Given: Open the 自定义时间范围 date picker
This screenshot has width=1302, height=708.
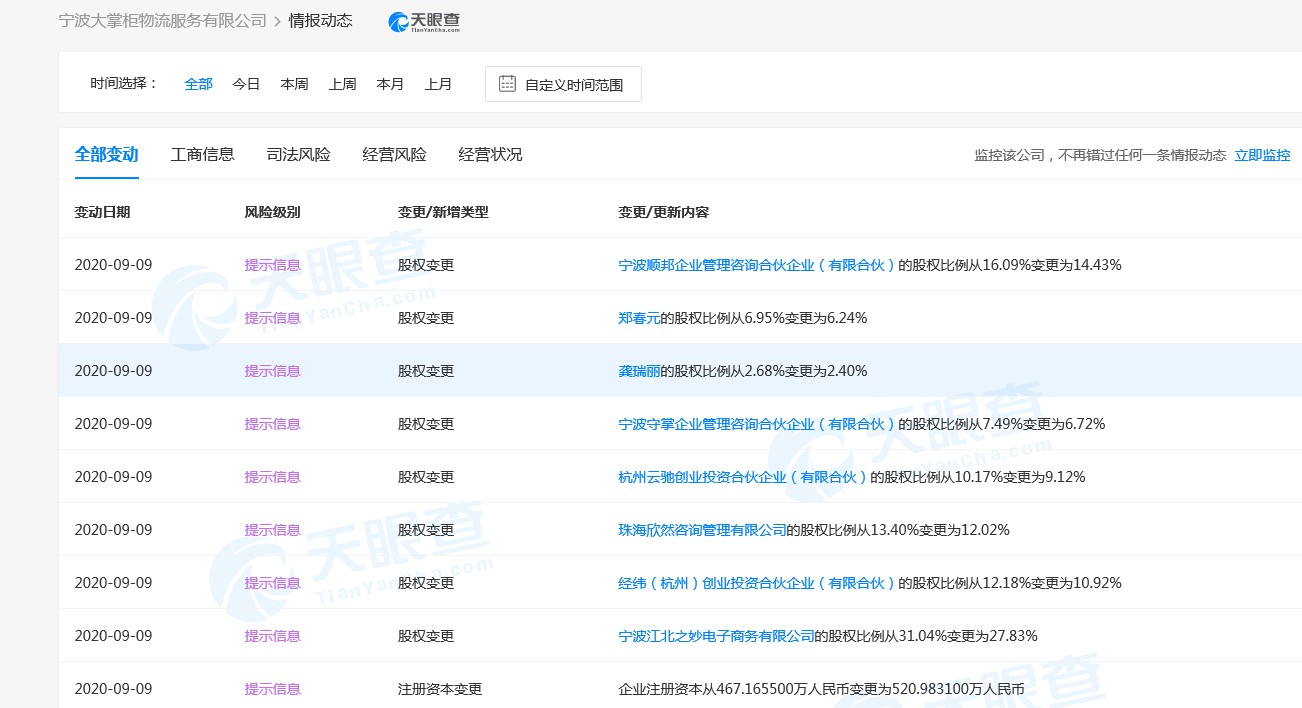Looking at the screenshot, I should (563, 84).
